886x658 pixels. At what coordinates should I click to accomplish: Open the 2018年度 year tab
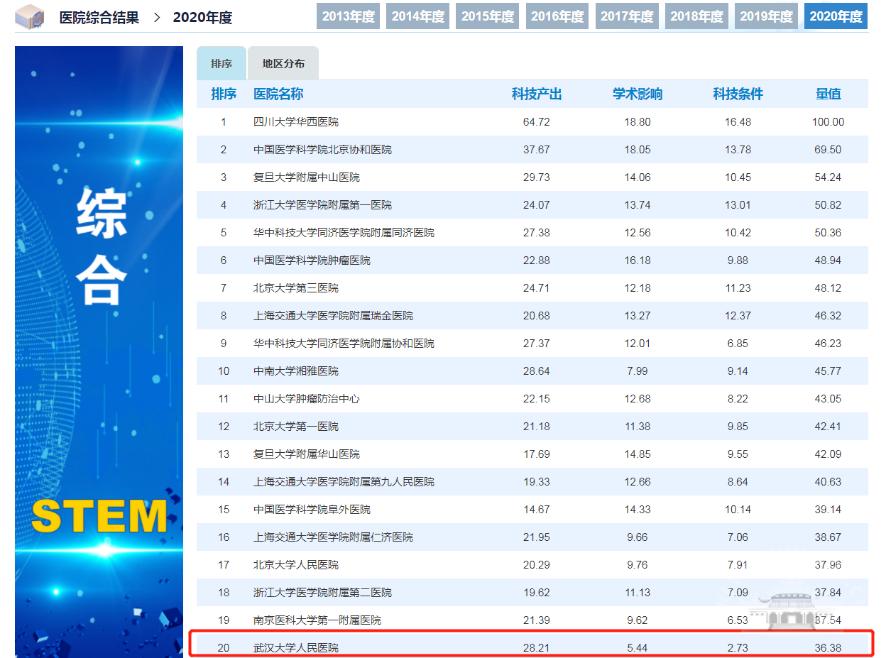tap(697, 17)
